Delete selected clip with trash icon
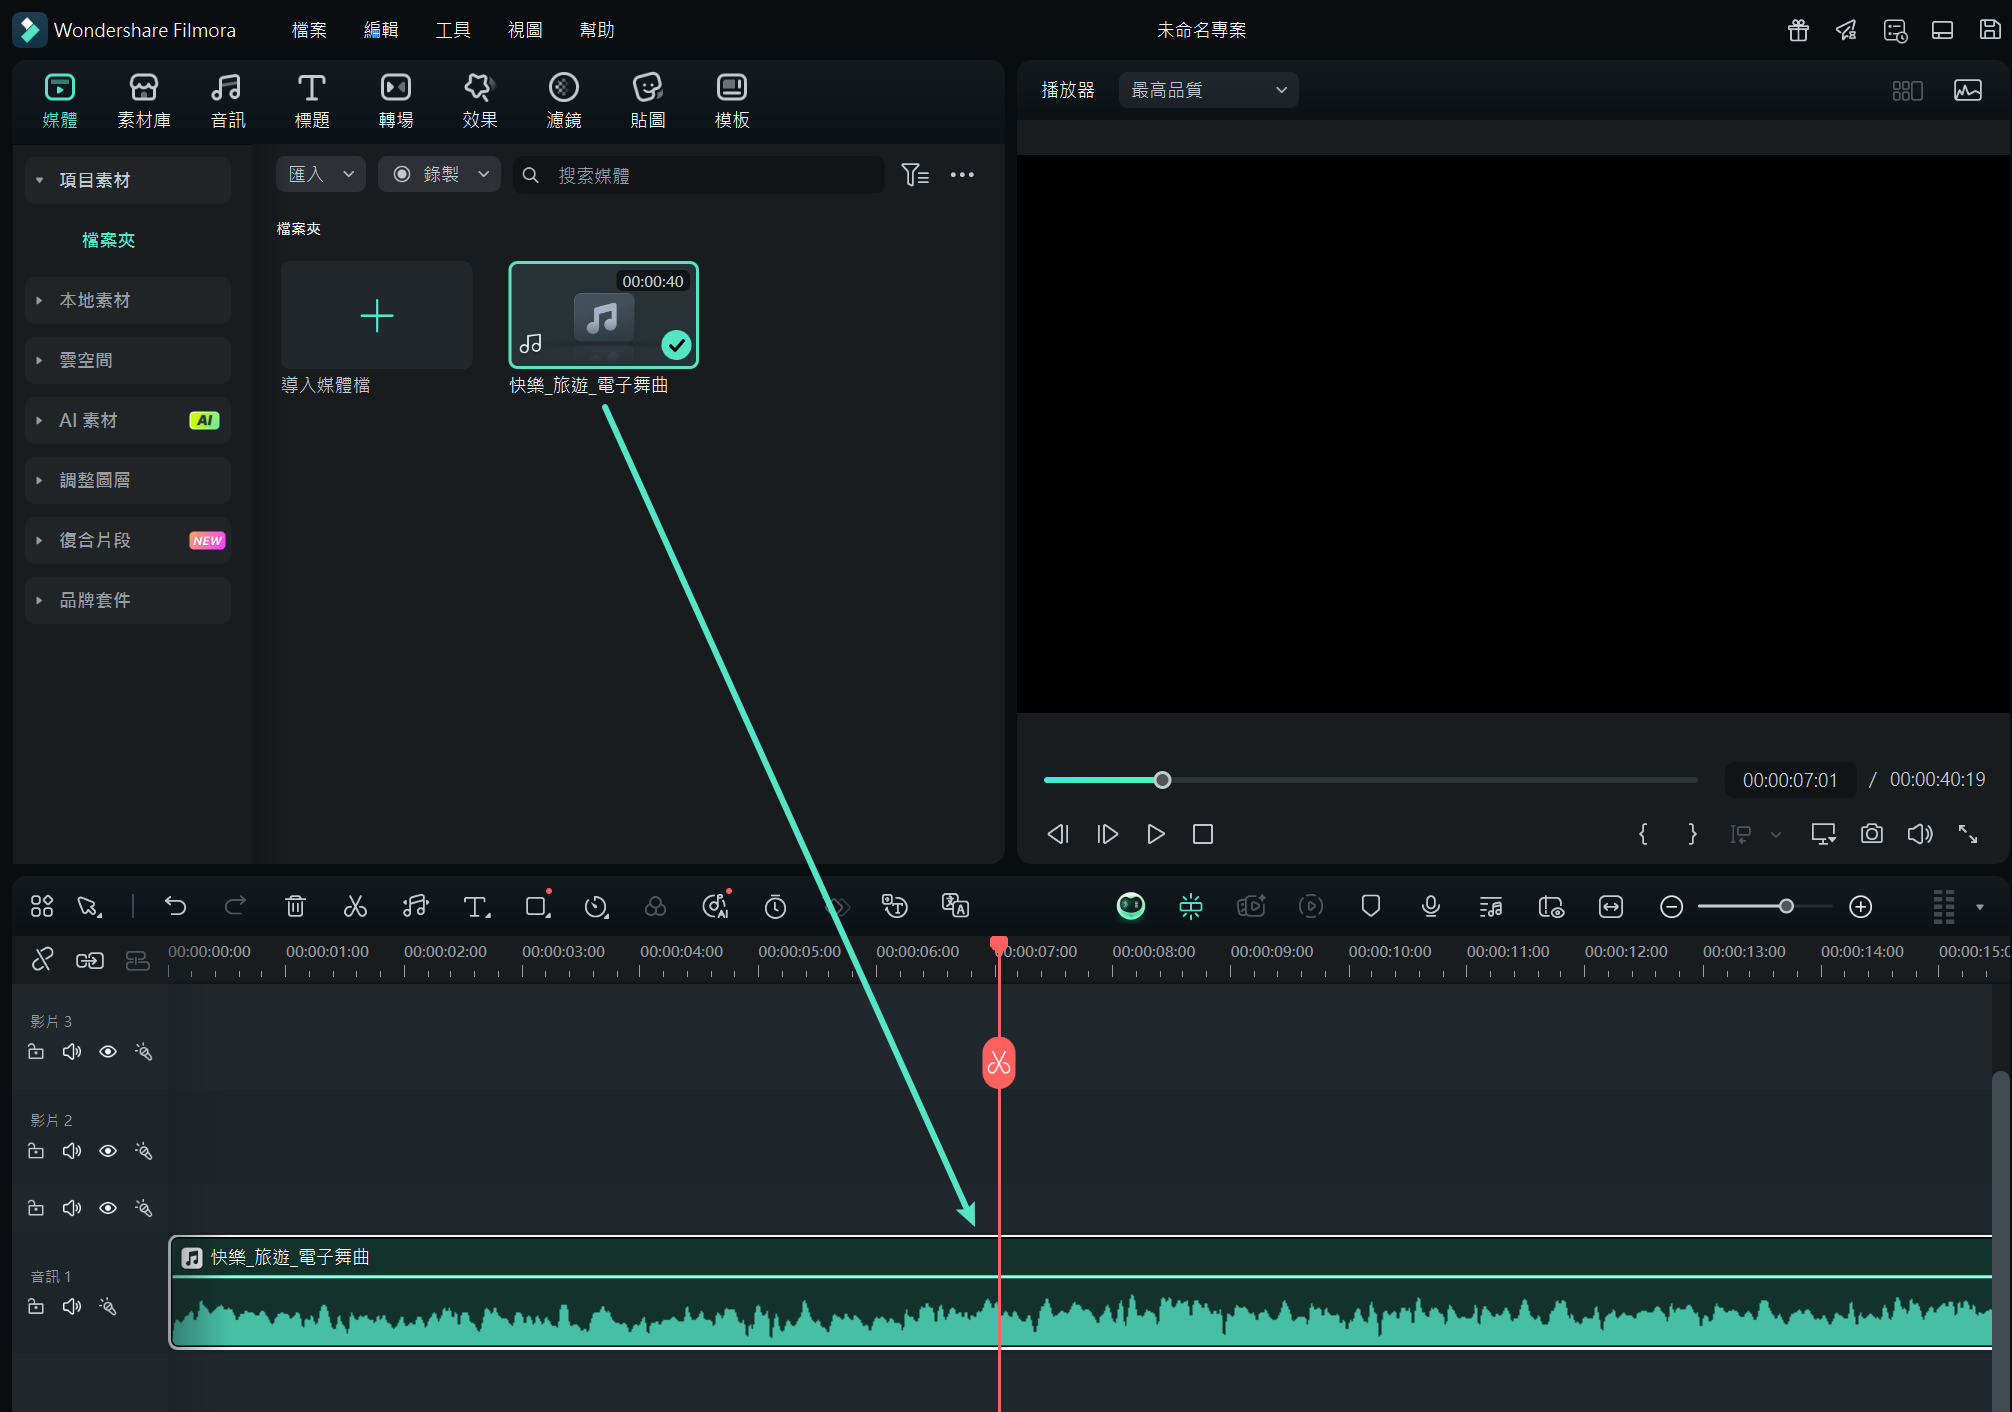The image size is (2012, 1412). (x=295, y=906)
